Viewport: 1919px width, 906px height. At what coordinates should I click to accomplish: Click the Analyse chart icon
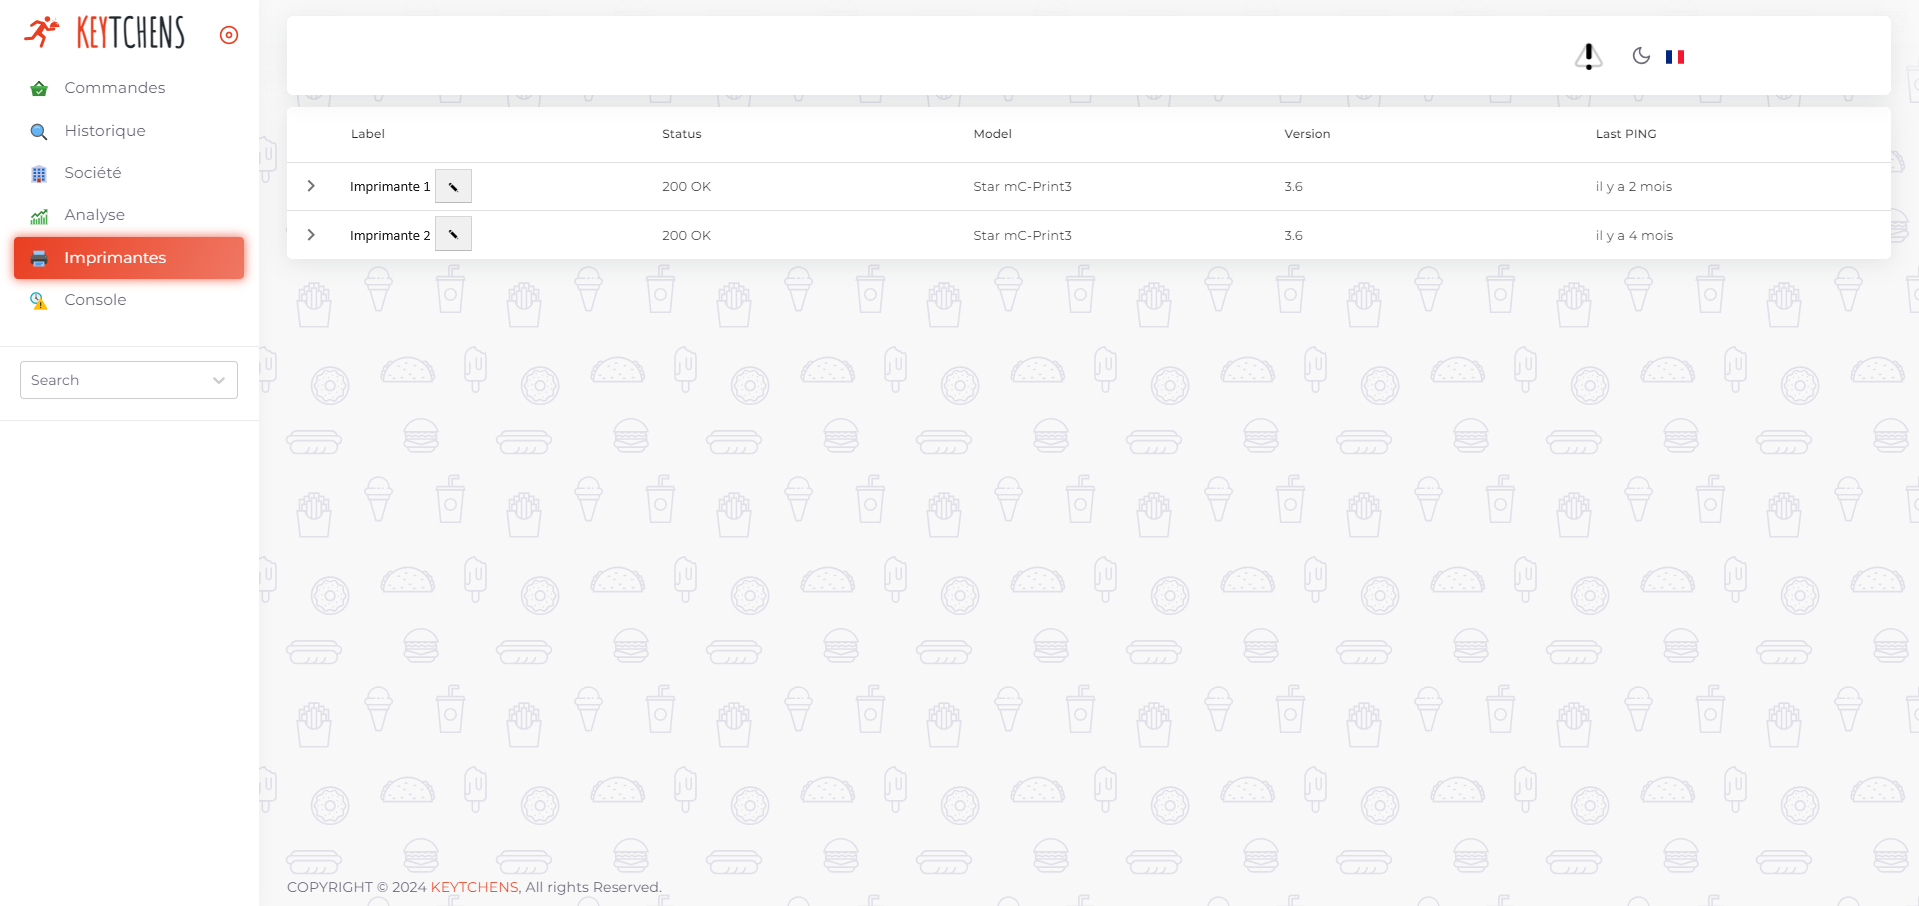pyautogui.click(x=39, y=216)
